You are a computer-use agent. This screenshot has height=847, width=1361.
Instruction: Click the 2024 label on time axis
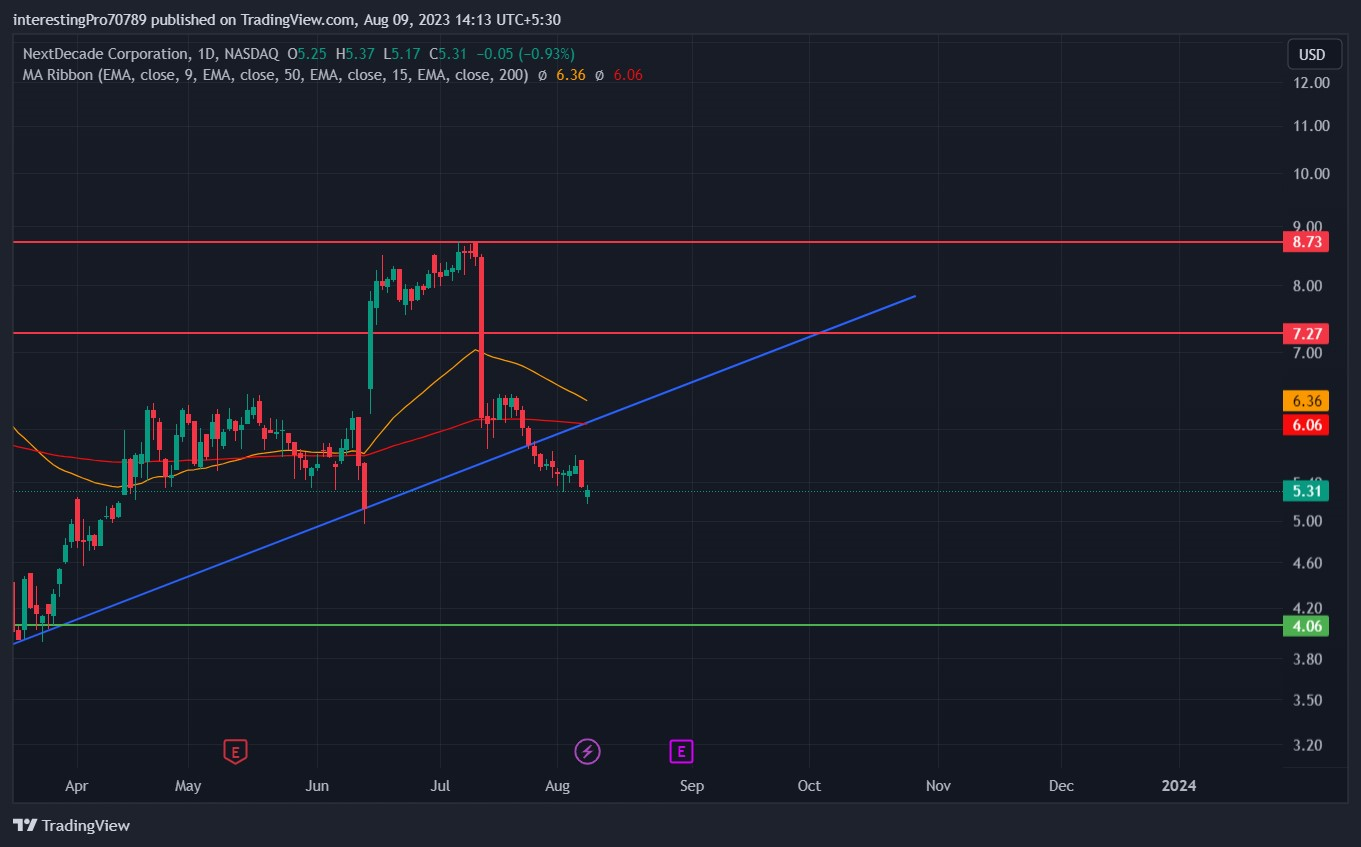tap(1179, 786)
